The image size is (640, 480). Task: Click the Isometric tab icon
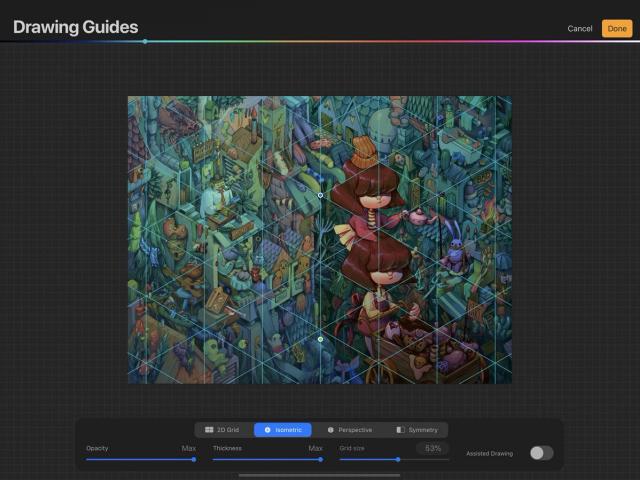click(268, 430)
